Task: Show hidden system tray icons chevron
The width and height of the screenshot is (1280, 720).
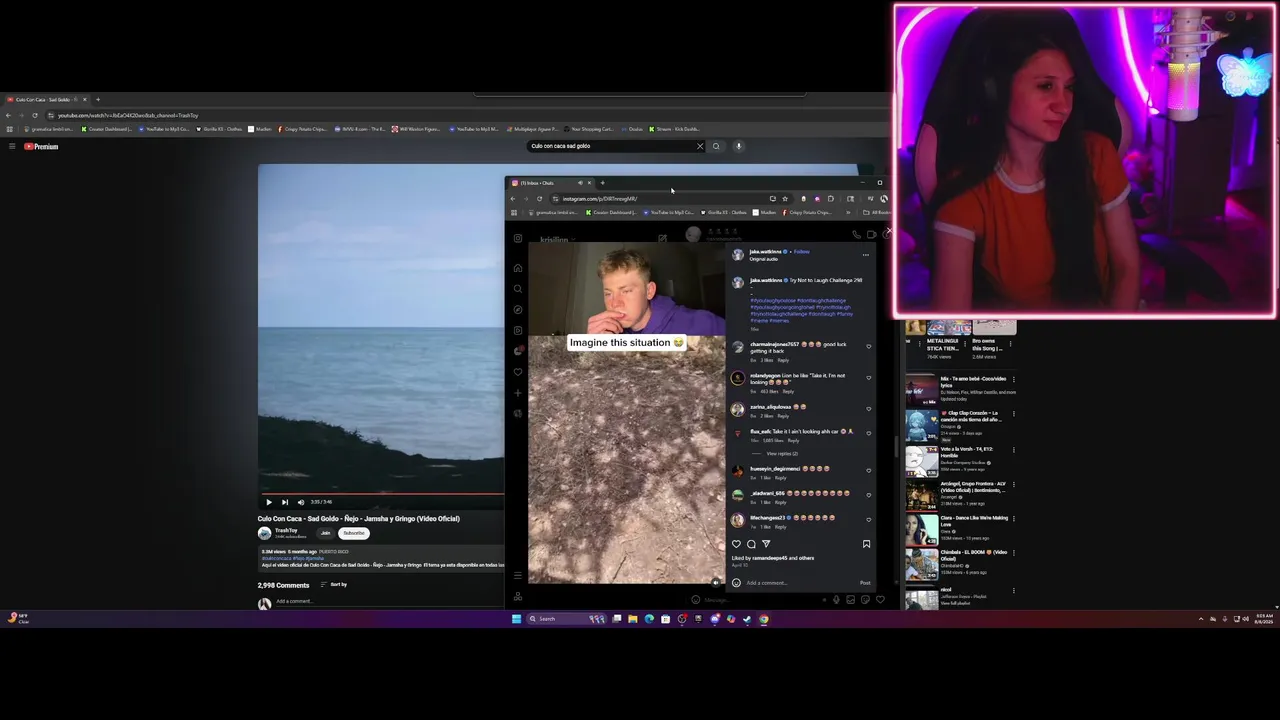Action: 1201,619
